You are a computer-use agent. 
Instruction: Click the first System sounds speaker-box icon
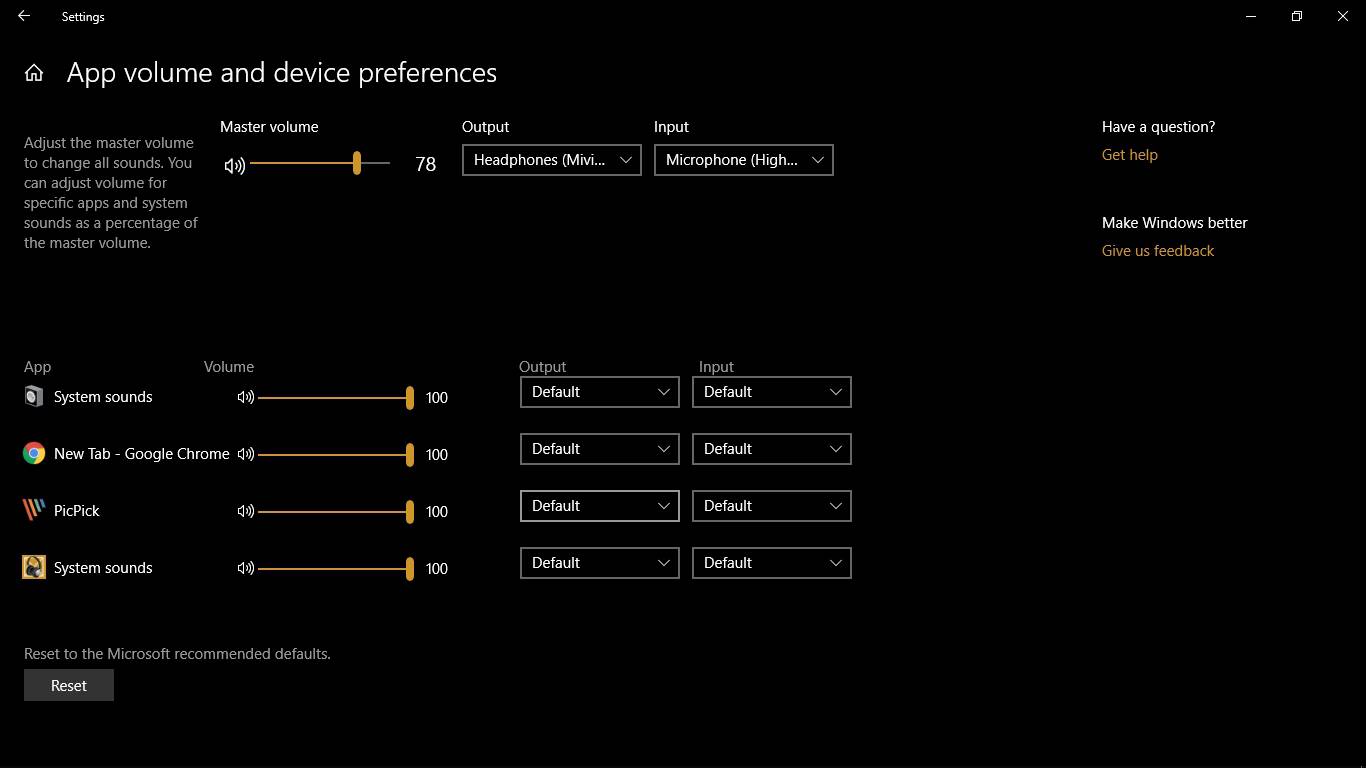coord(34,397)
